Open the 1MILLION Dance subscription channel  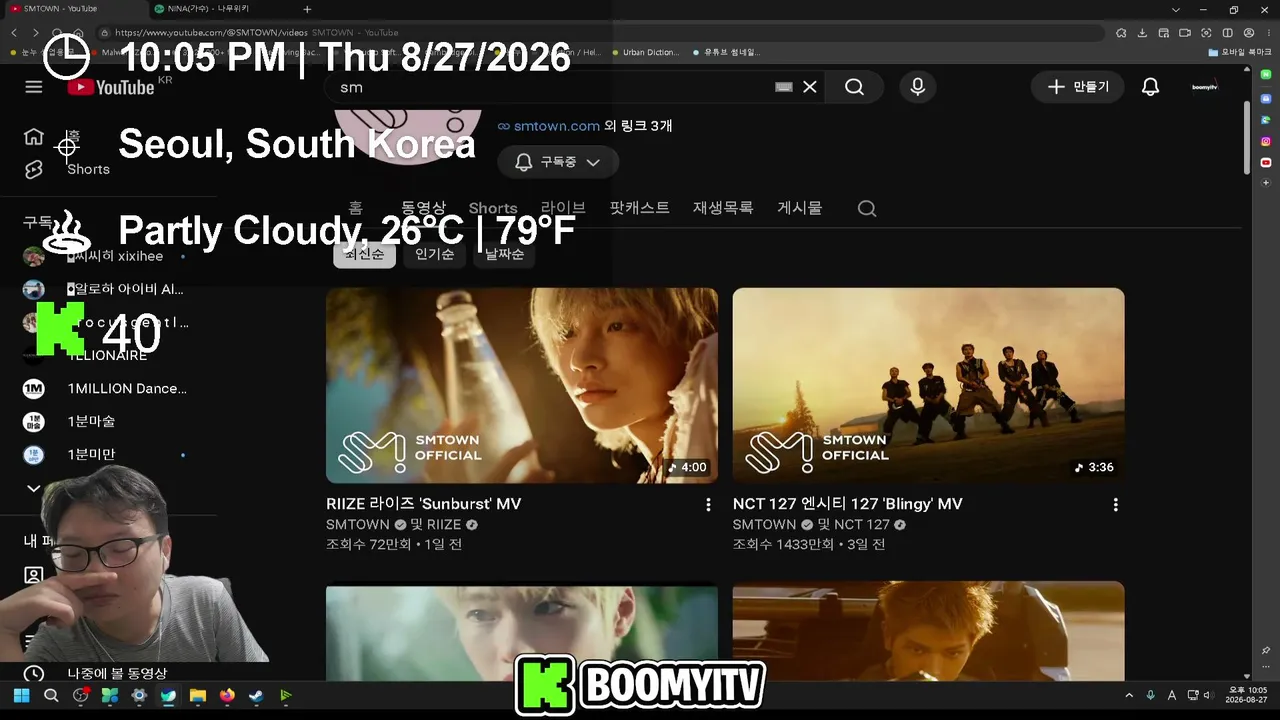[105, 388]
